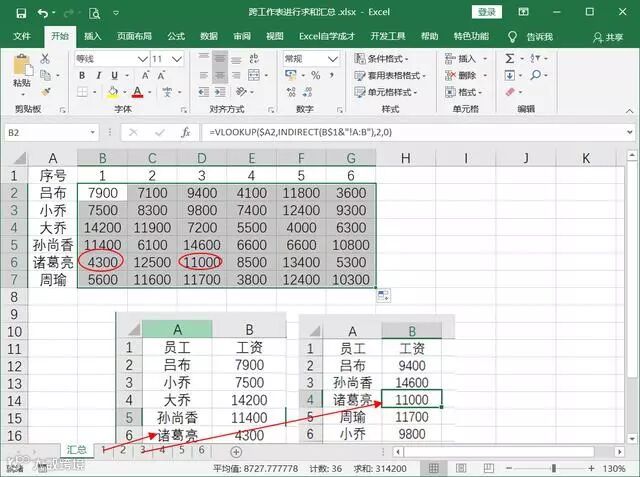Expand the formula bar

pyautogui.click(x=630, y=132)
